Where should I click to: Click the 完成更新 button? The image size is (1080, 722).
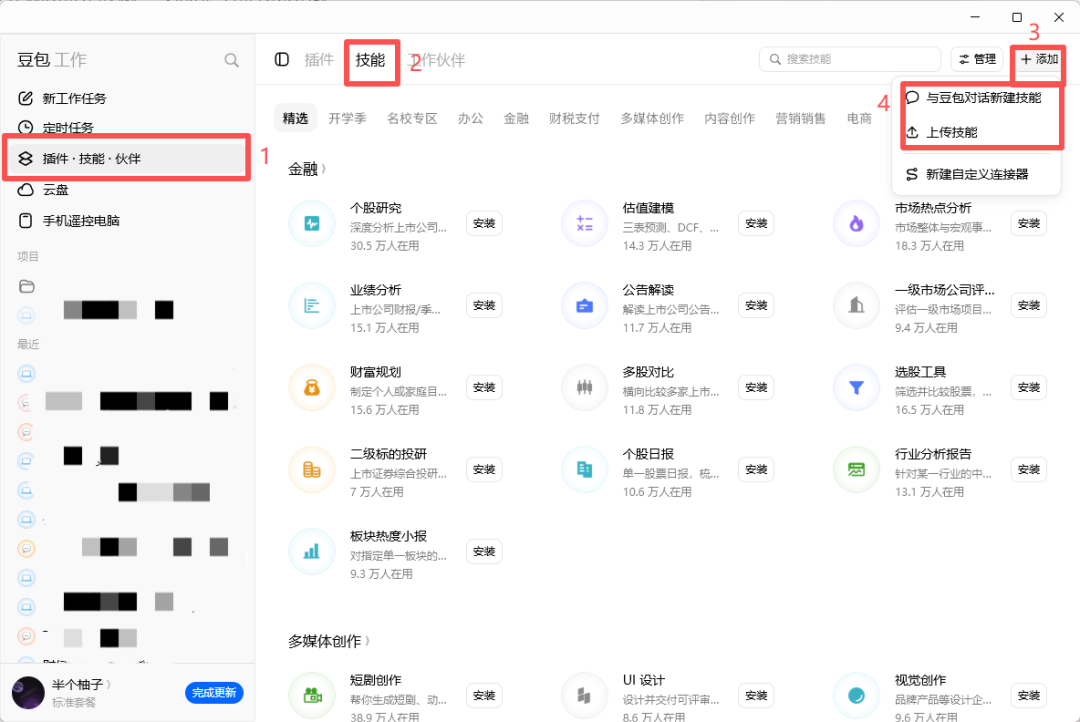[x=214, y=692]
